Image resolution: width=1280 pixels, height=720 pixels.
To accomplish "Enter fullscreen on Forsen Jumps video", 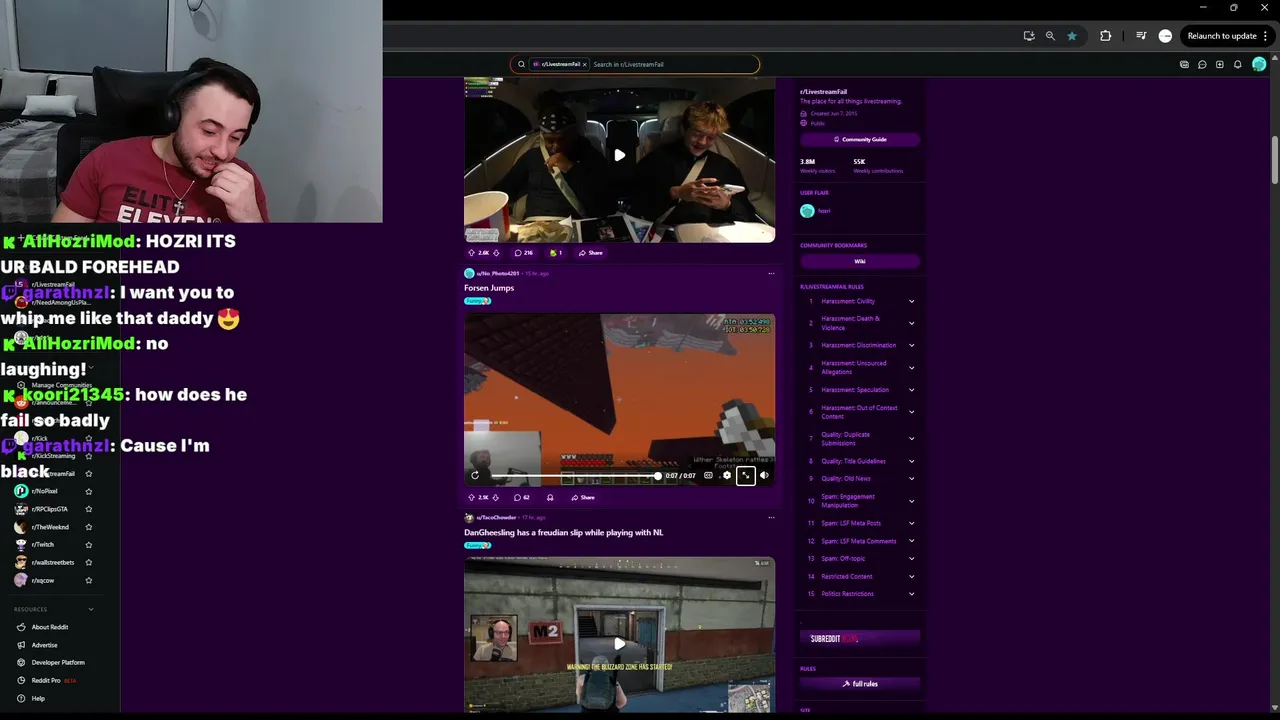I will [x=745, y=476].
